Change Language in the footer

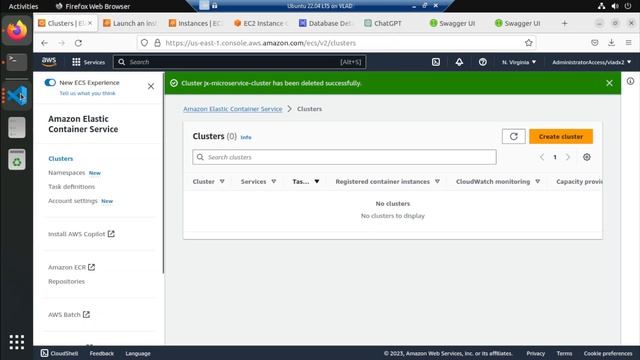tap(138, 353)
